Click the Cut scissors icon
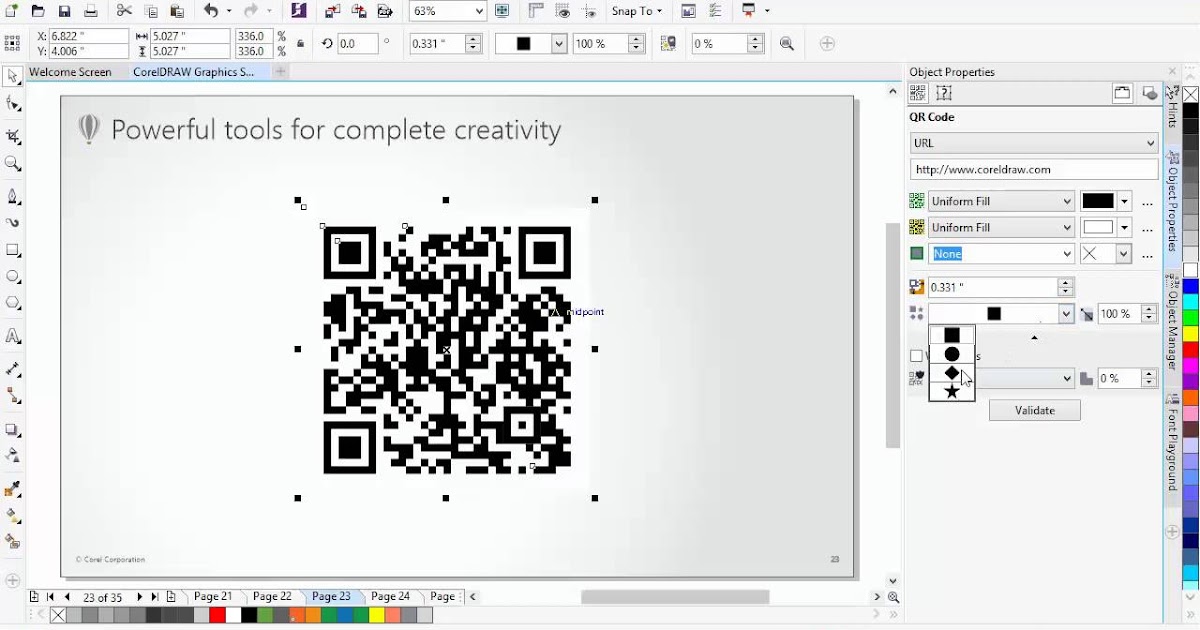This screenshot has height=630, width=1200. click(x=124, y=11)
